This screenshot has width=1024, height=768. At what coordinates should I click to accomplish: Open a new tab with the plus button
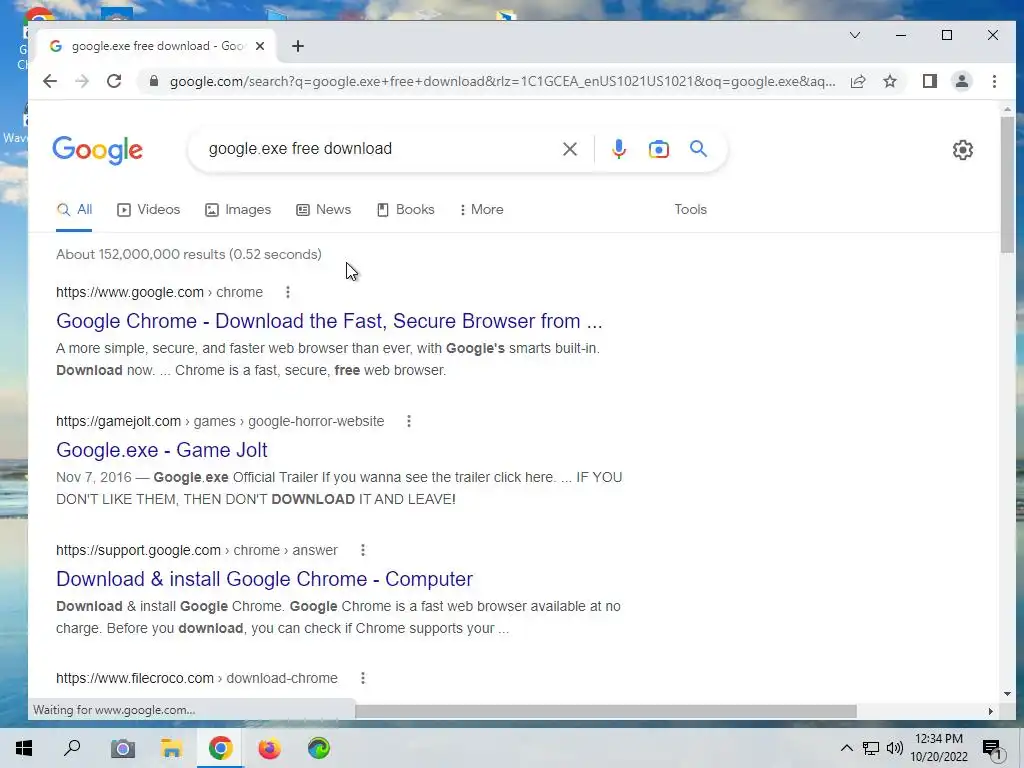pos(298,46)
